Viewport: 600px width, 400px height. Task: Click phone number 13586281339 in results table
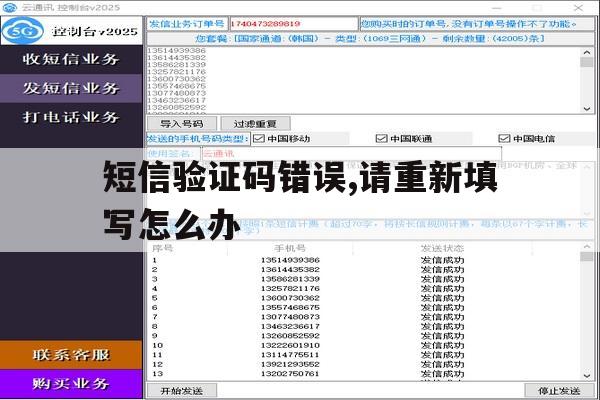click(290, 279)
